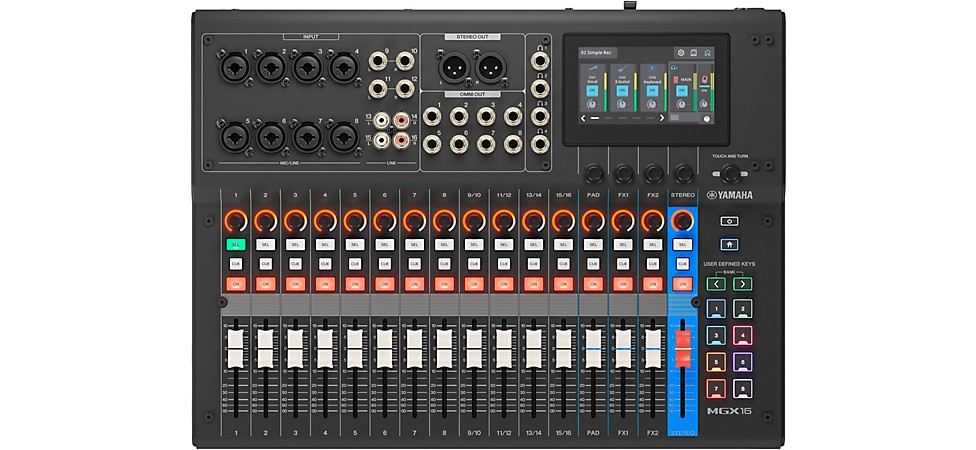This screenshot has width=976, height=450.
Task: Click OMNI OUT jack 8
Action: 513,144
